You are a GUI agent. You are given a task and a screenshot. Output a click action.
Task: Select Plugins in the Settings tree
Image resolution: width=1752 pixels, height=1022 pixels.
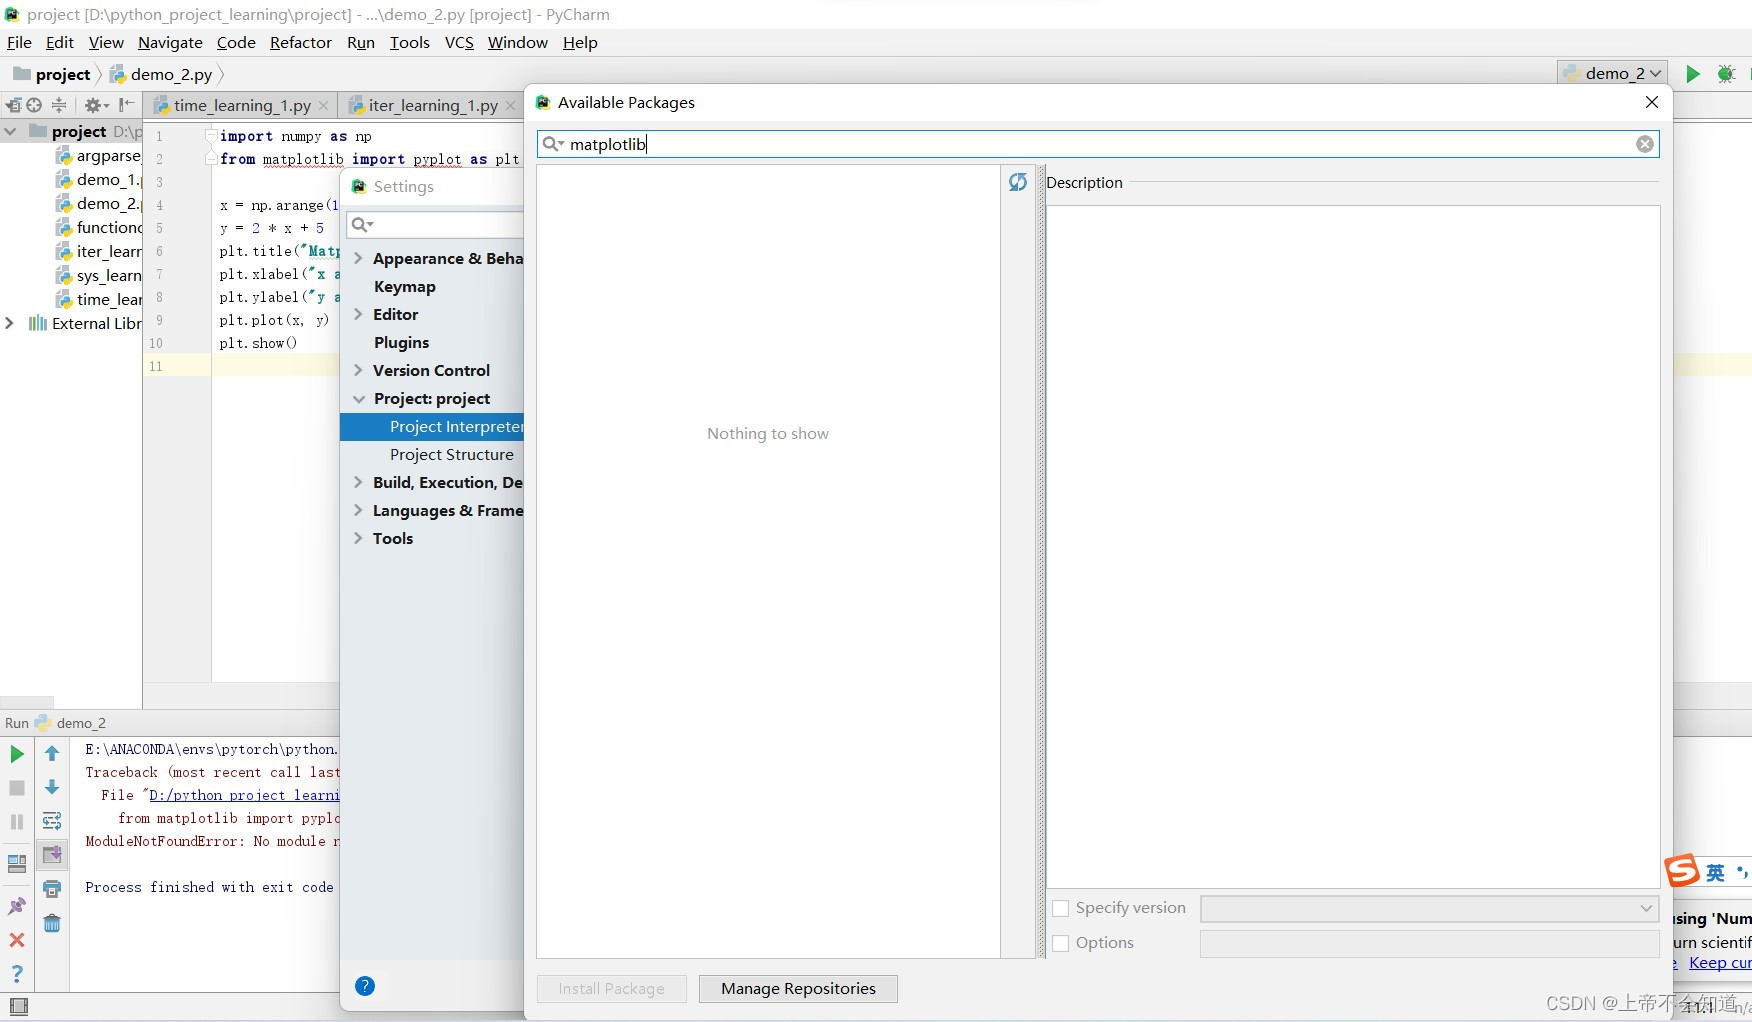(401, 342)
